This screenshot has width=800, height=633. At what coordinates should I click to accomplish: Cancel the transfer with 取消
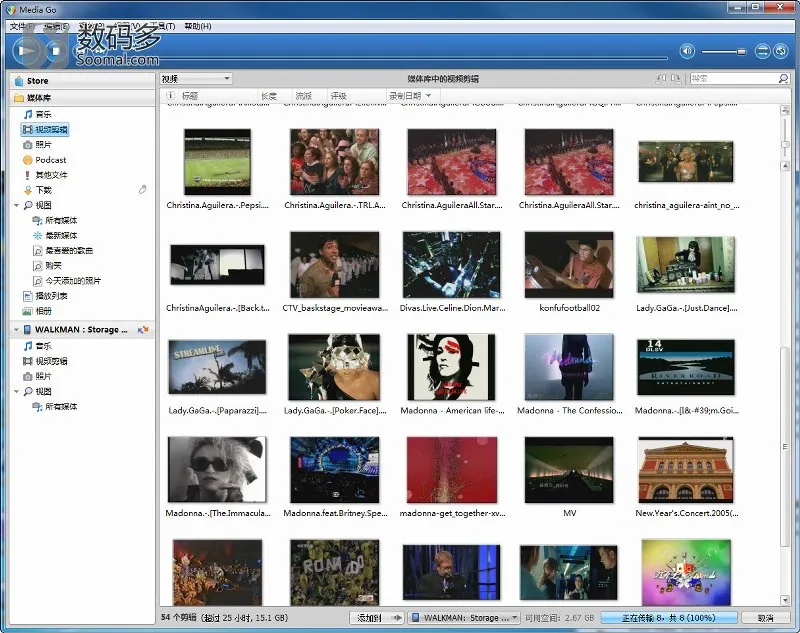point(765,618)
